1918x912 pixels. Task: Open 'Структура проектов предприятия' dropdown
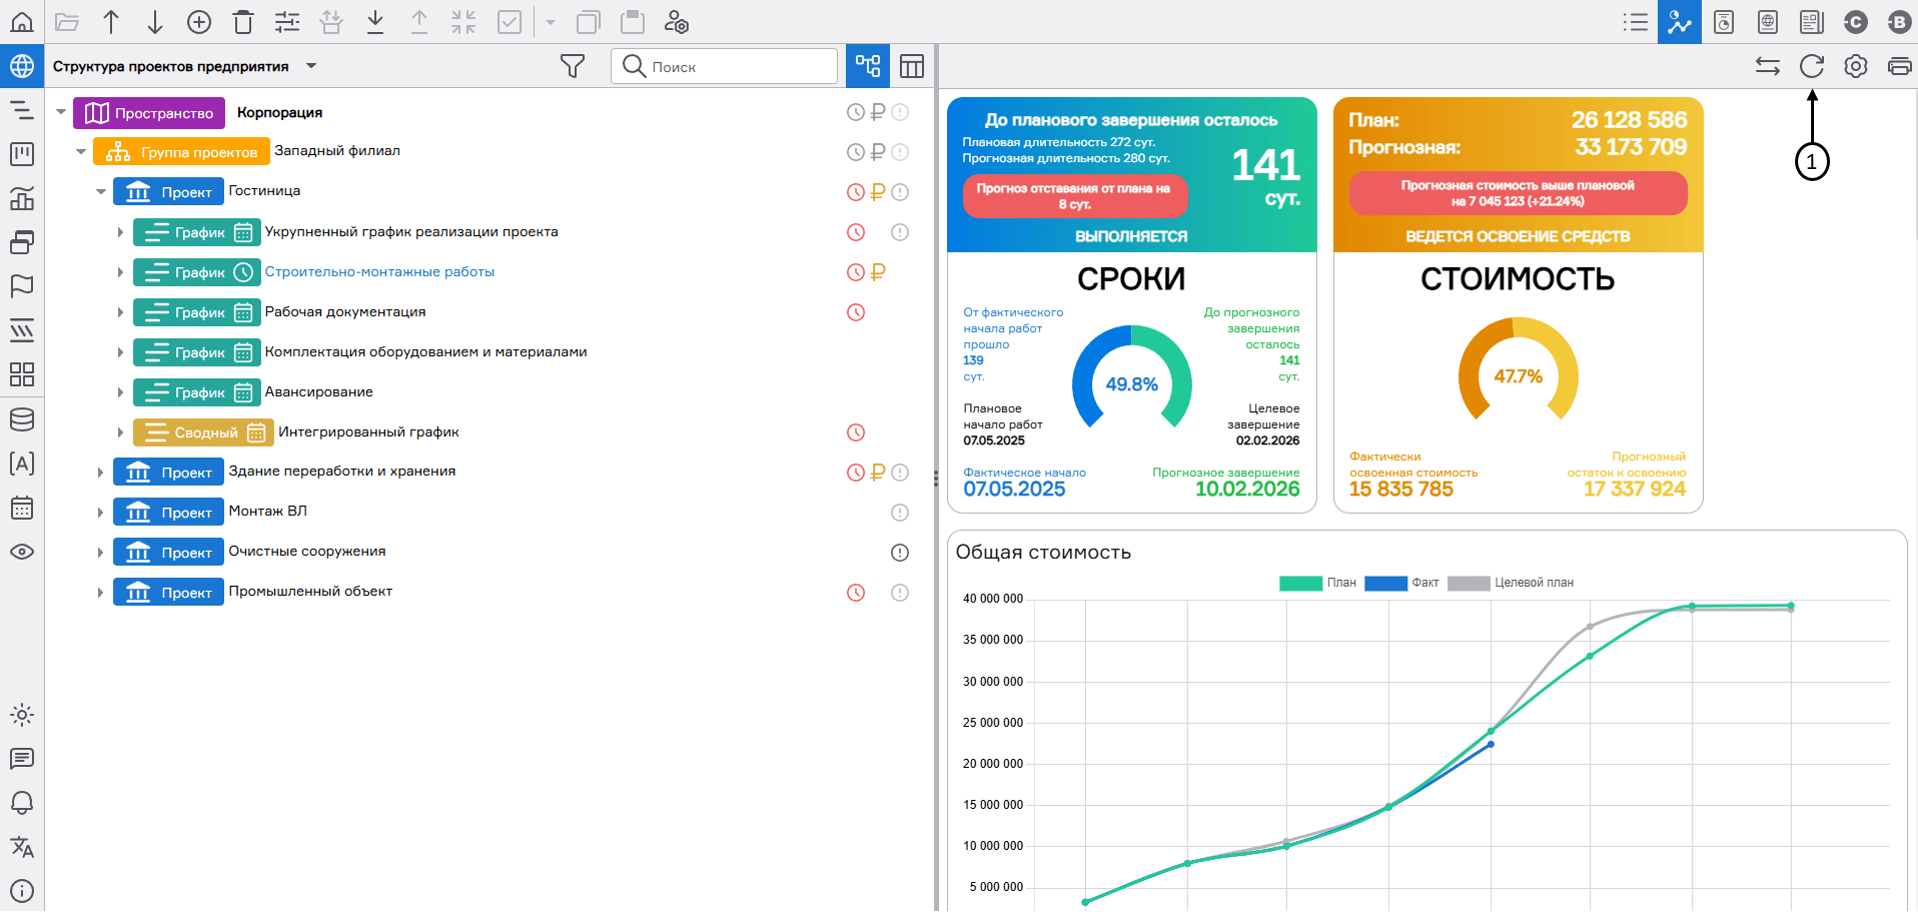pos(311,66)
